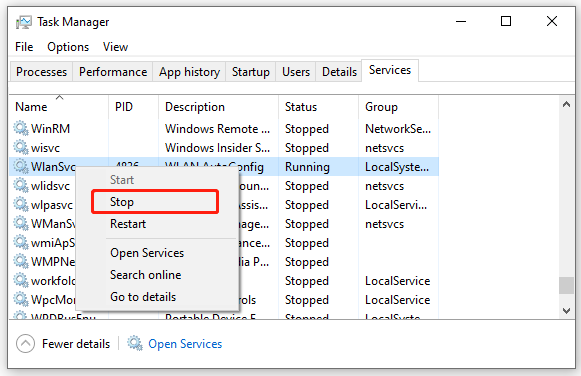
Task: Click the scrollbar up arrow
Action: 566,104
